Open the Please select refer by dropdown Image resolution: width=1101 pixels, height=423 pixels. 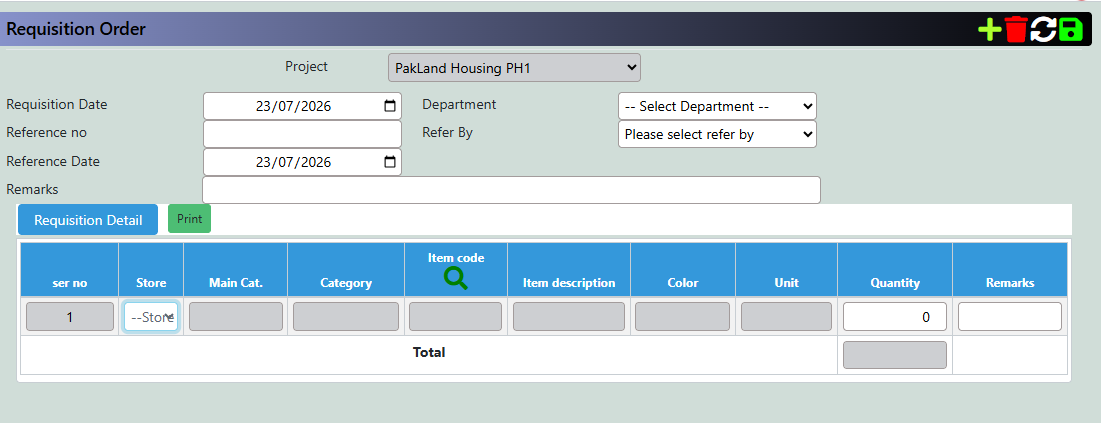[x=717, y=134]
